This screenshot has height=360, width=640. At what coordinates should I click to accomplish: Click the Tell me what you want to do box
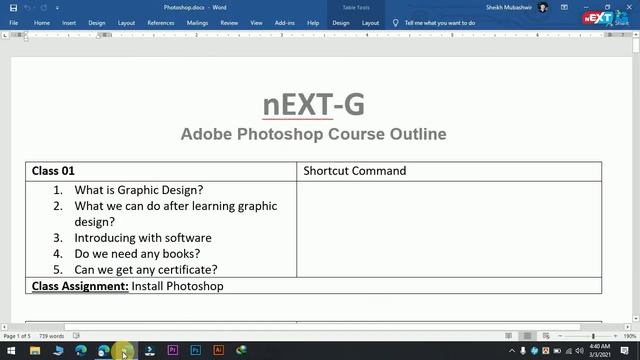[x=440, y=23]
